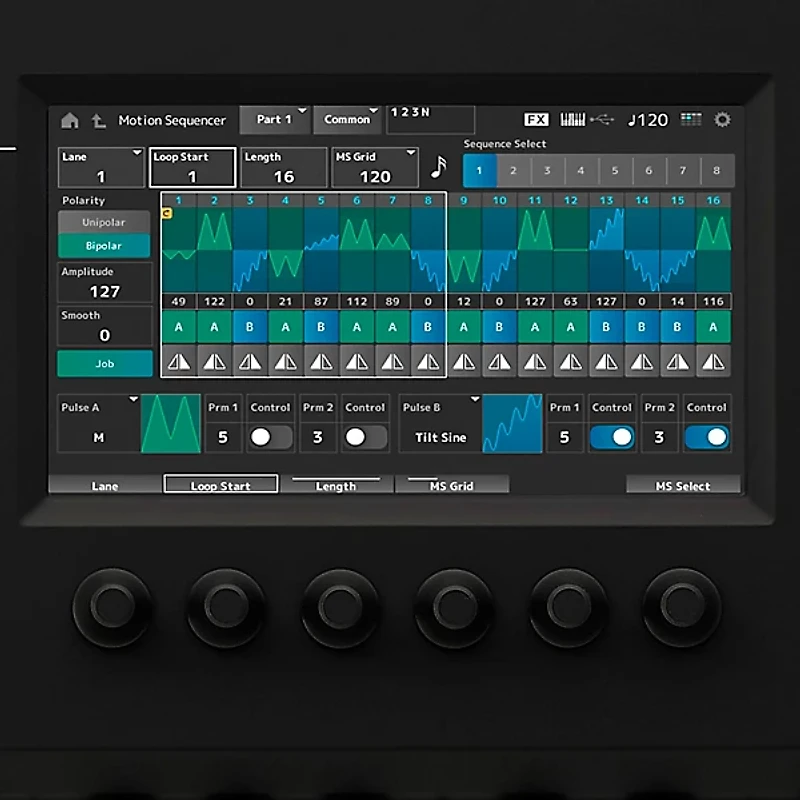
Task: Click the exit/back arrow icon
Action: tap(97, 120)
